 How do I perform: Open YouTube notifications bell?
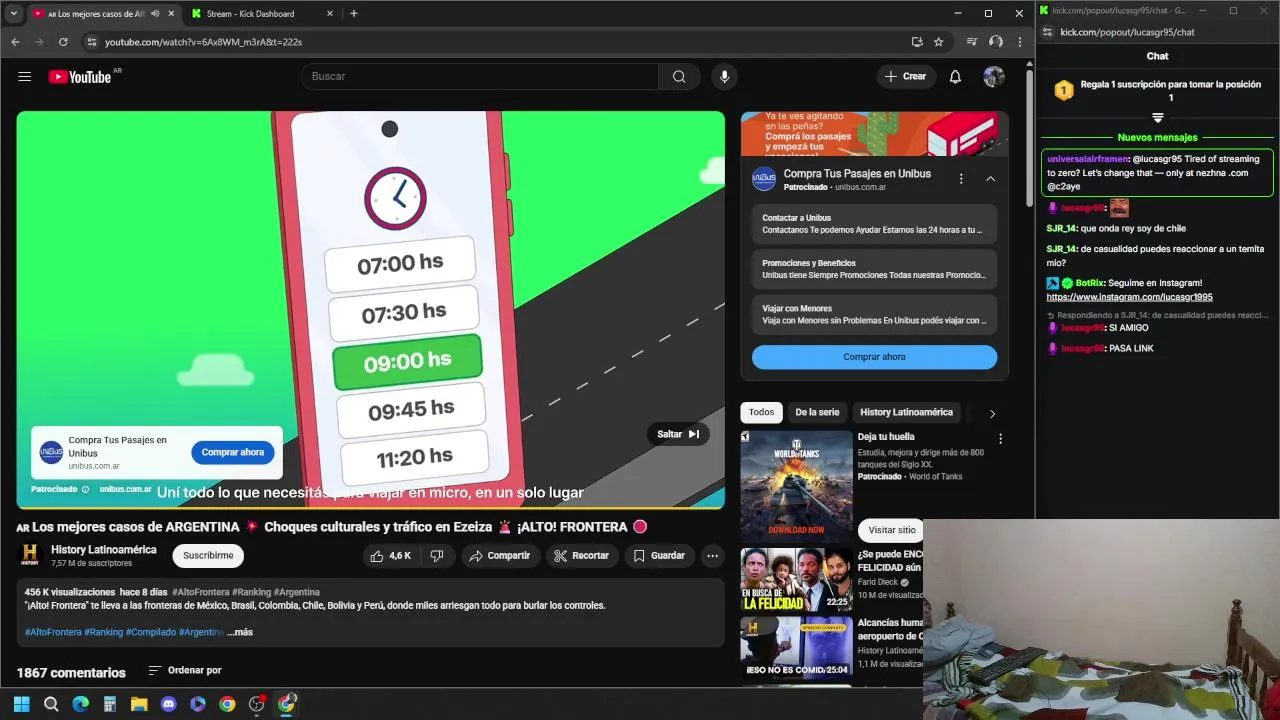pyautogui.click(x=955, y=77)
